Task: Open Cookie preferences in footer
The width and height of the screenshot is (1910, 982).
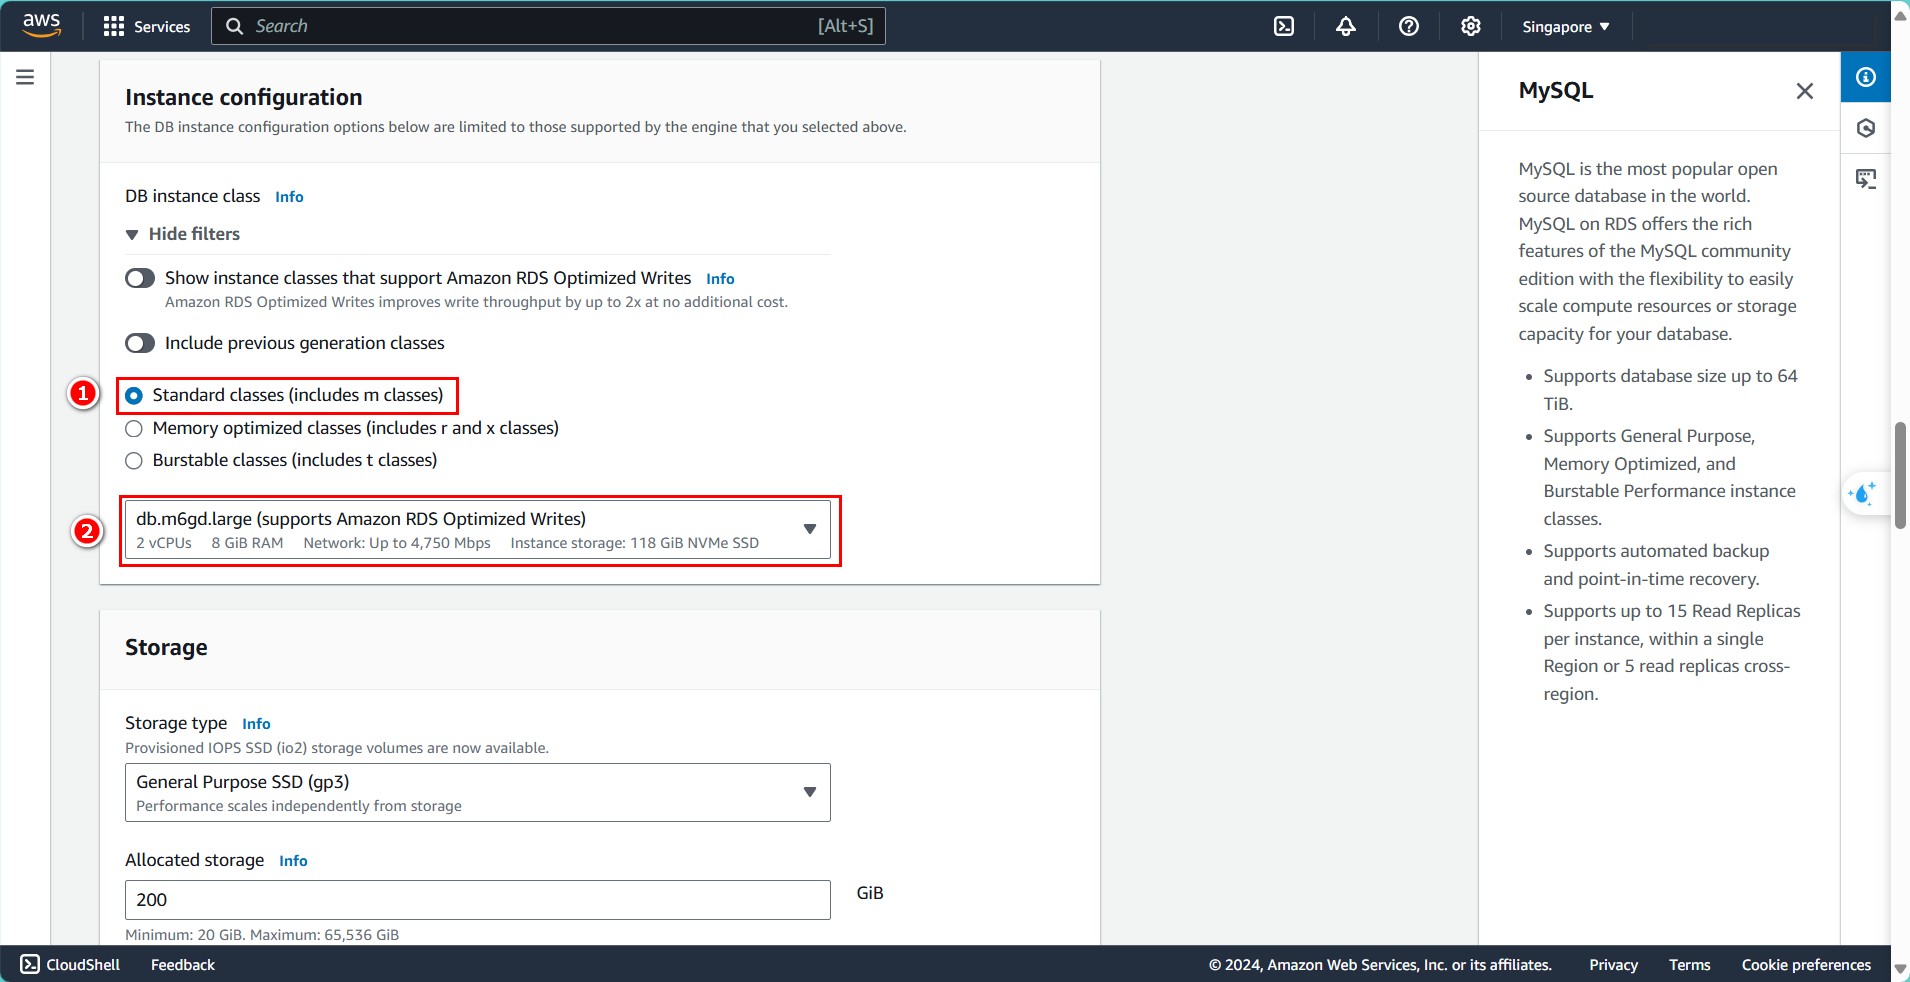Action: (x=1806, y=965)
